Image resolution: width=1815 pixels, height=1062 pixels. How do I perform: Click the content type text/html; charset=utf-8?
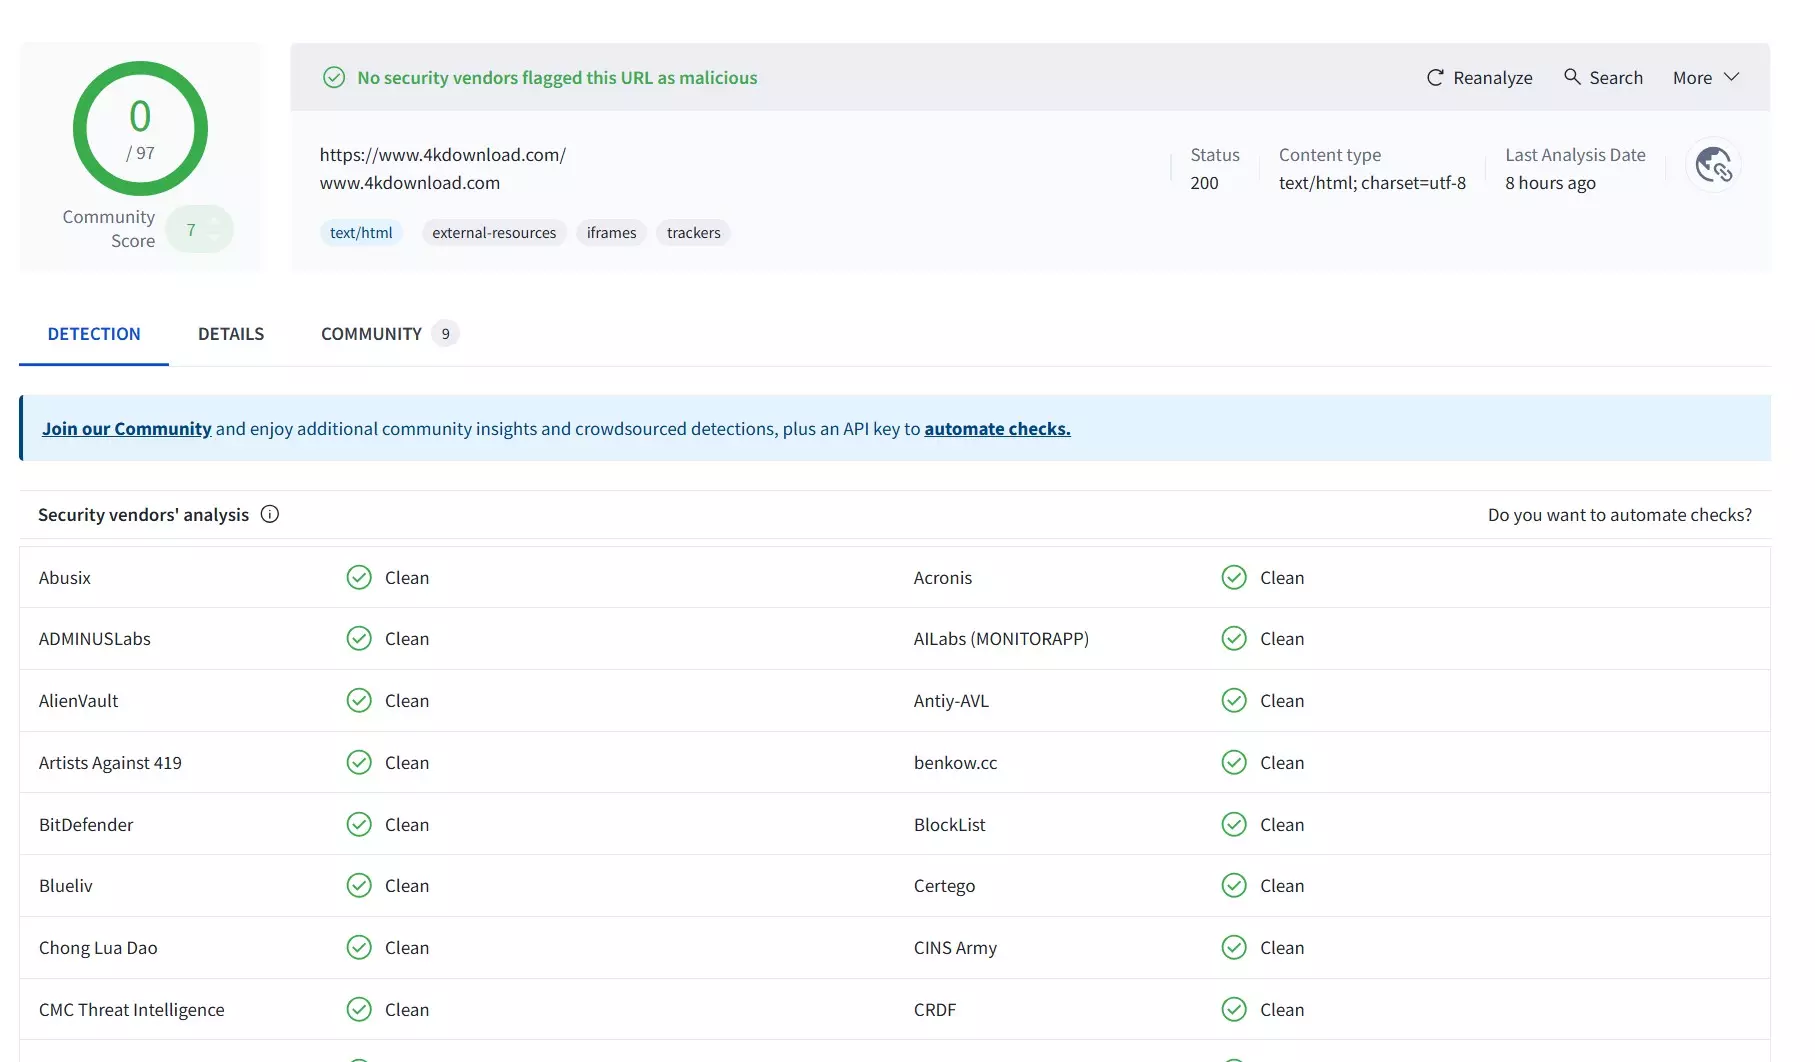1372,183
